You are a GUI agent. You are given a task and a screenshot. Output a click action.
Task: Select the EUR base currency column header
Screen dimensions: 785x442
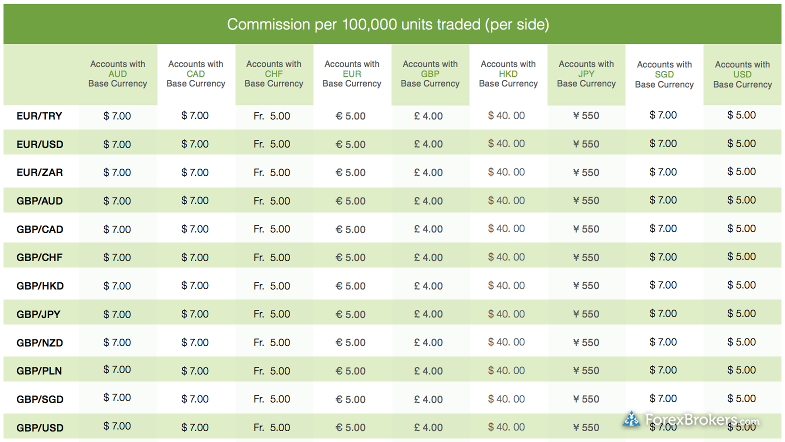pos(352,74)
